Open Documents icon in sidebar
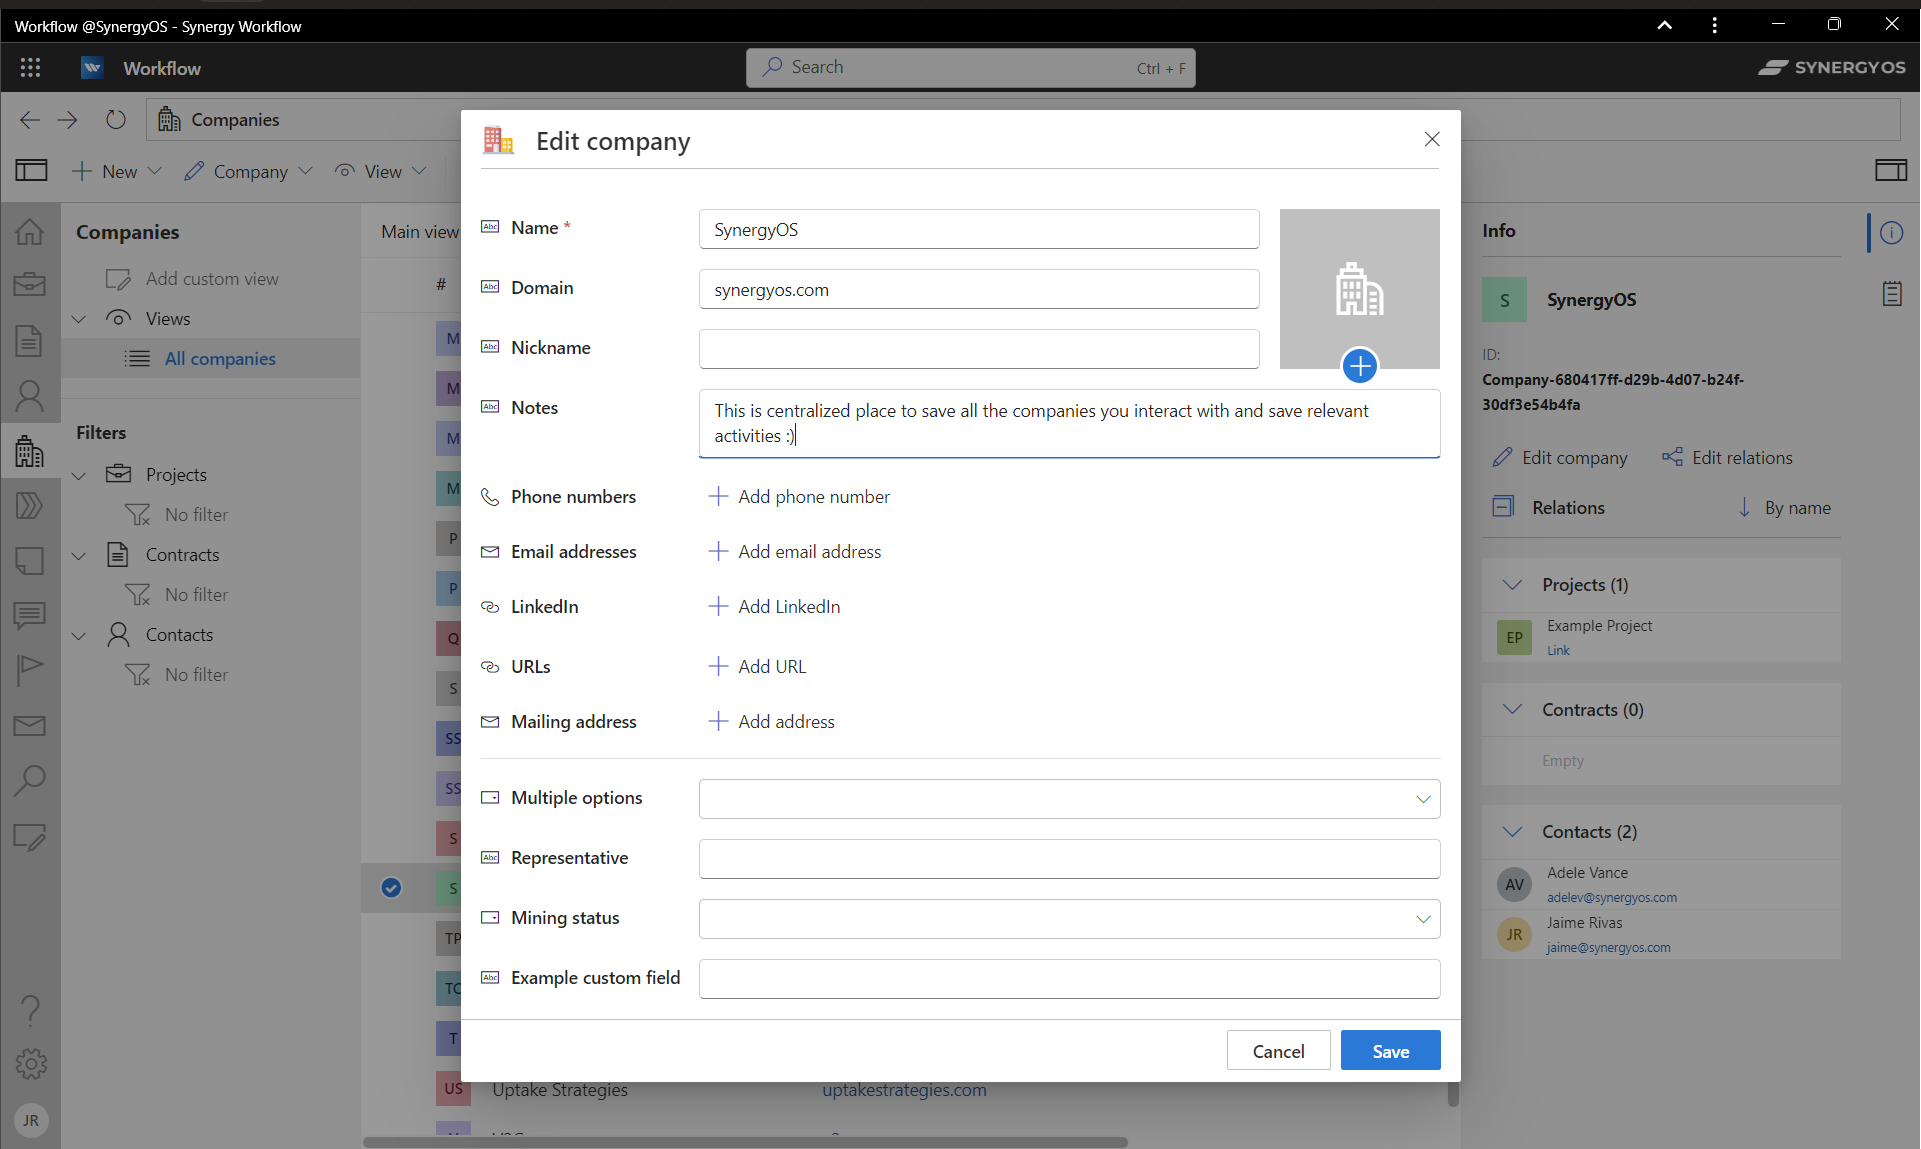Viewport: 1921px width, 1149px height. pyautogui.click(x=30, y=341)
